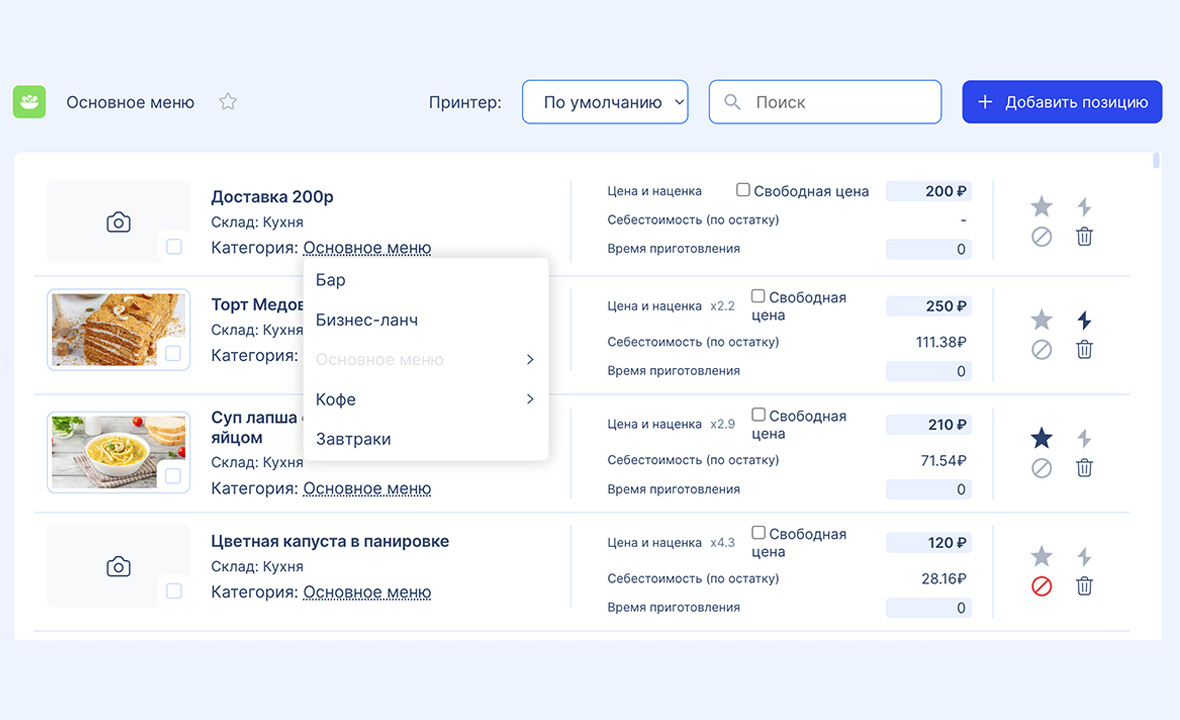Delete the Цветная капуста в панировке item

[x=1084, y=586]
